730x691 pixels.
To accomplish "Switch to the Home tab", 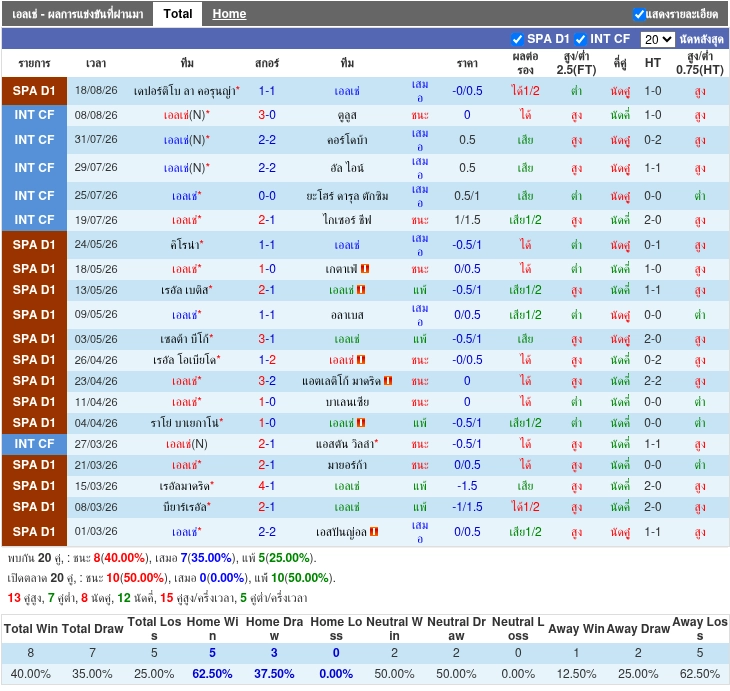I will [x=229, y=14].
